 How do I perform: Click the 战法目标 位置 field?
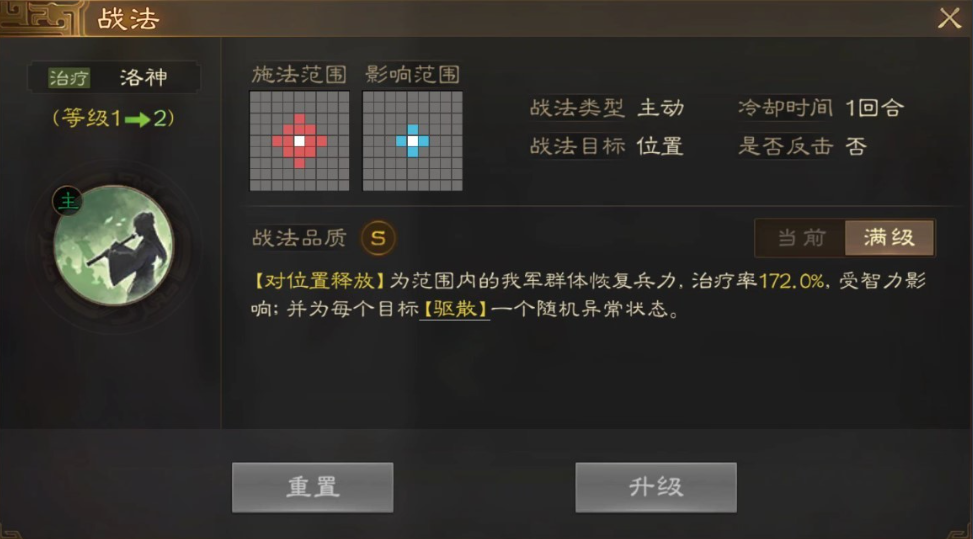(606, 146)
